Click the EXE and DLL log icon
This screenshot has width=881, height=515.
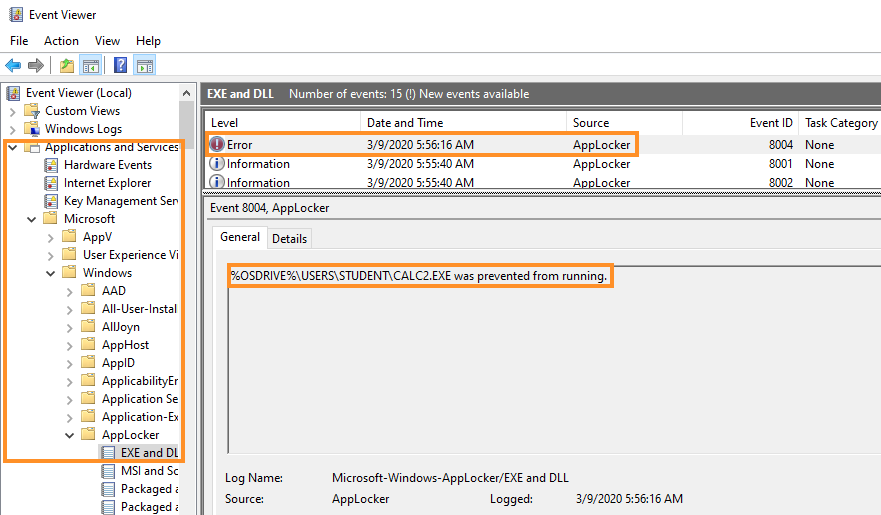pyautogui.click(x=108, y=453)
